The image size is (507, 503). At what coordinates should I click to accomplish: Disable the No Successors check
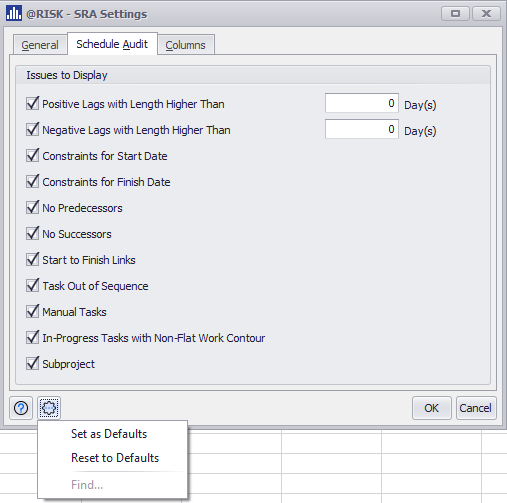click(x=33, y=234)
